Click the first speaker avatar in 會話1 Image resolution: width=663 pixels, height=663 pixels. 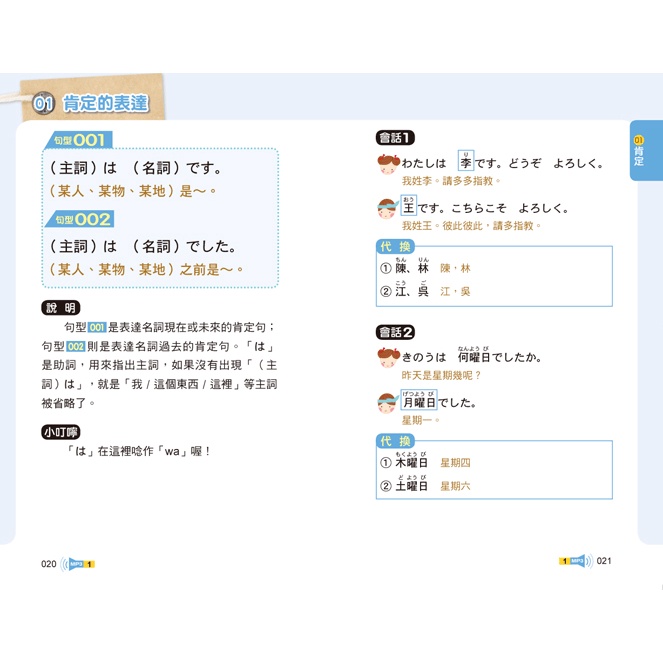pyautogui.click(x=387, y=162)
